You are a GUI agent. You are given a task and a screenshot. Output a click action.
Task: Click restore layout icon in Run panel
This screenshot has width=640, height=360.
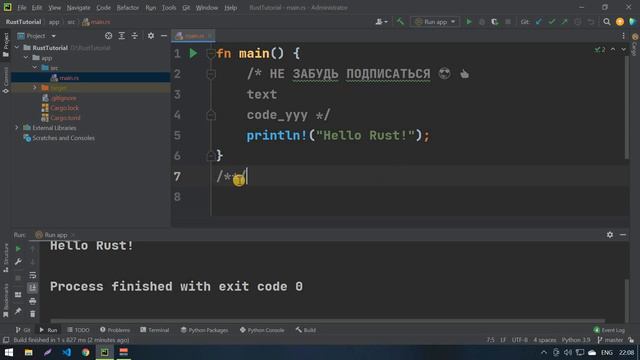tap(18, 294)
